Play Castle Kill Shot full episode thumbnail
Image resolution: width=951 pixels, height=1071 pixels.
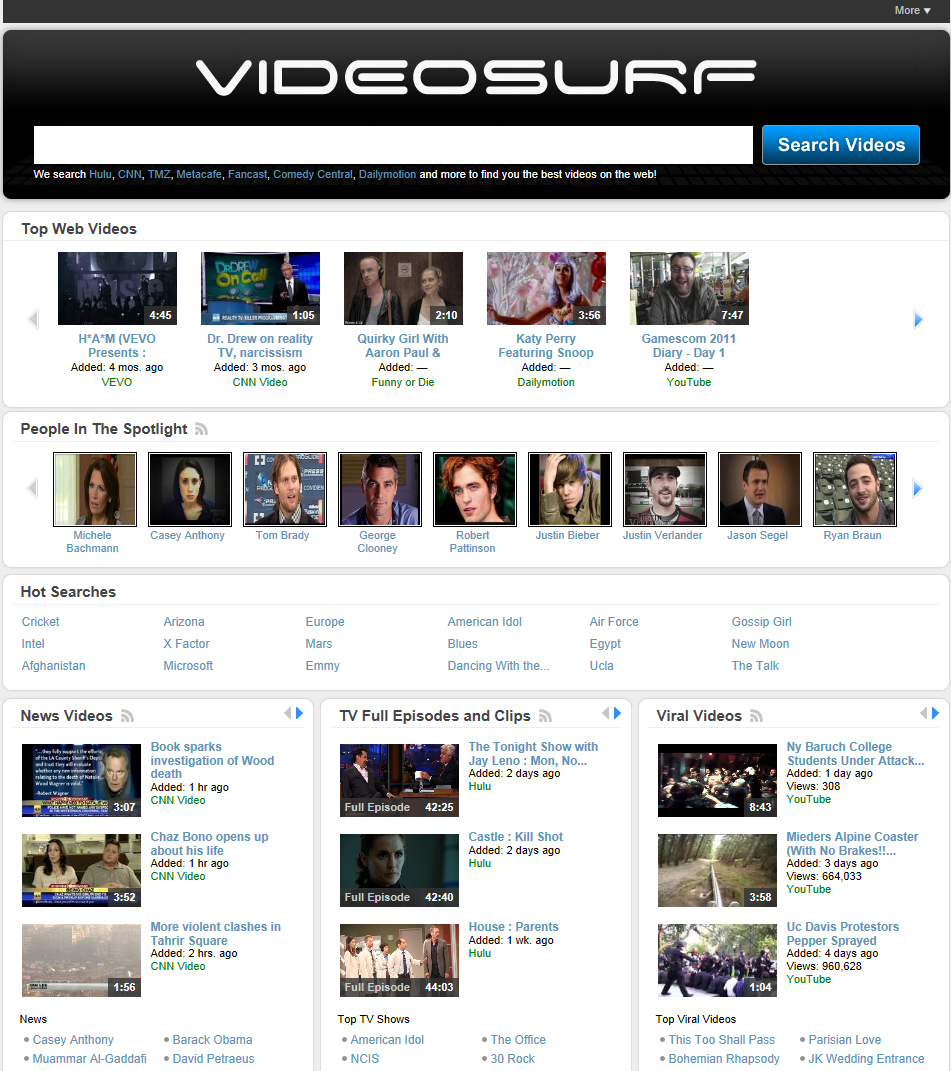(399, 870)
